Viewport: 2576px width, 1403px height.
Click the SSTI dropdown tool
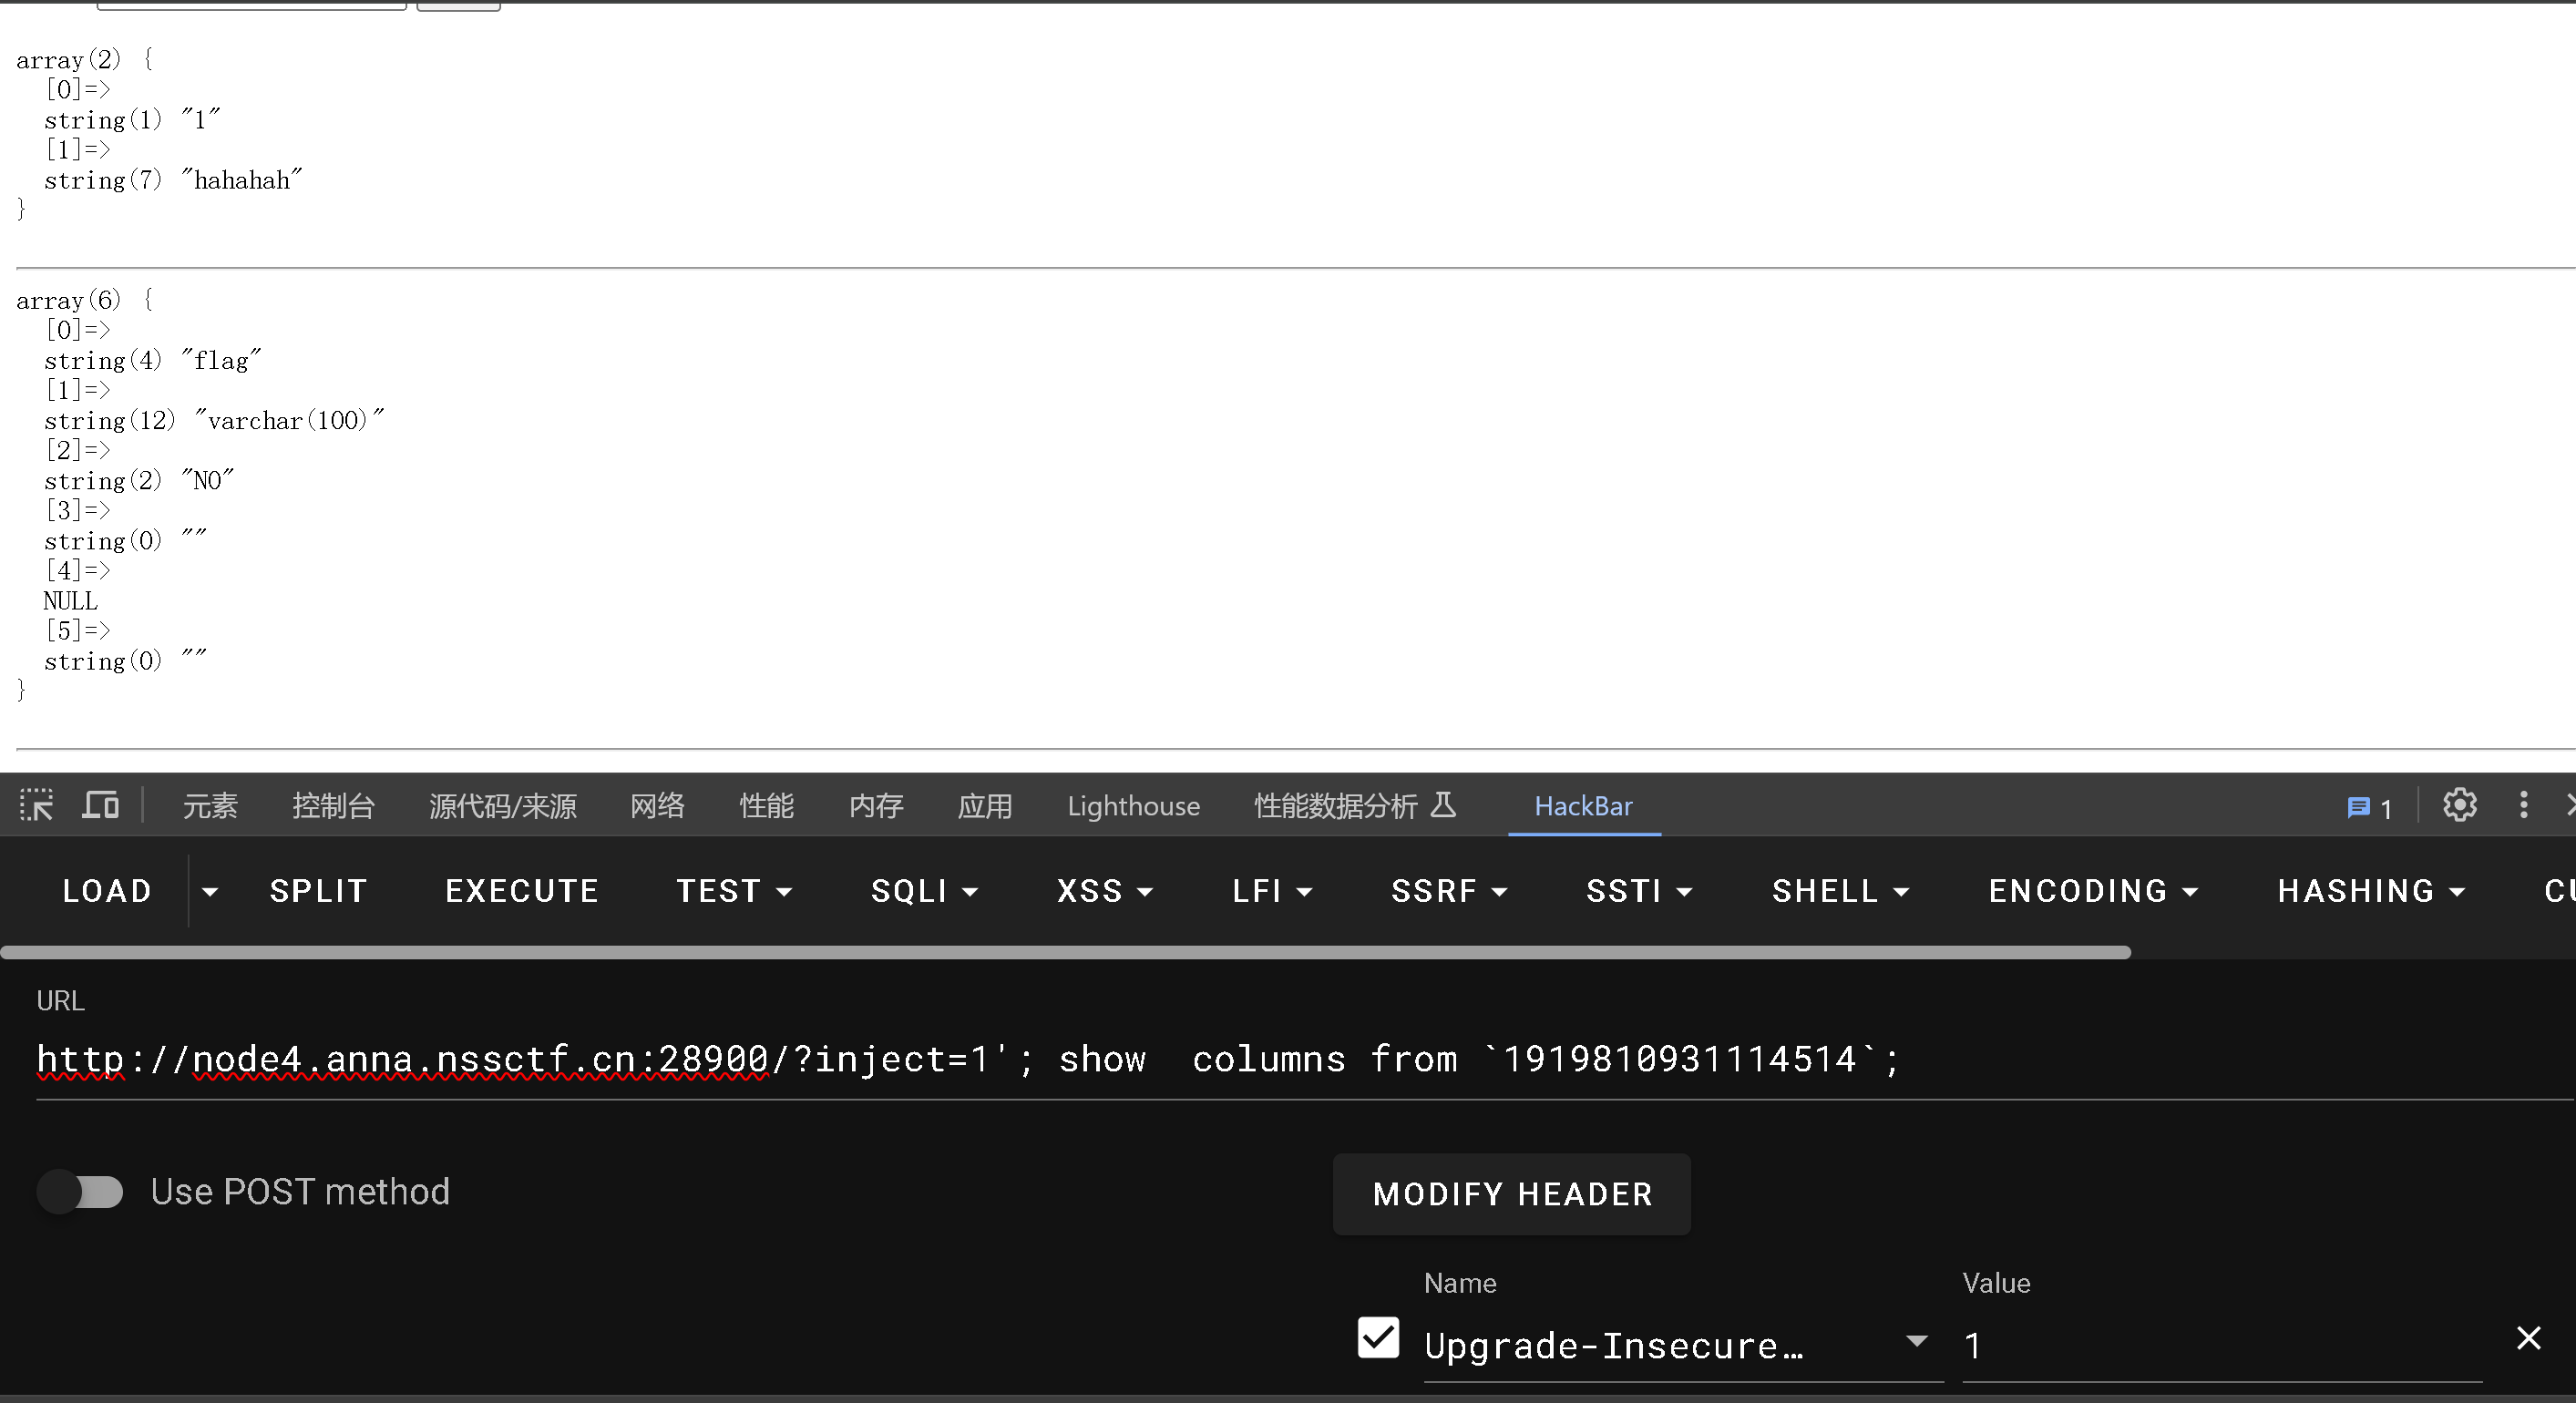[1637, 890]
